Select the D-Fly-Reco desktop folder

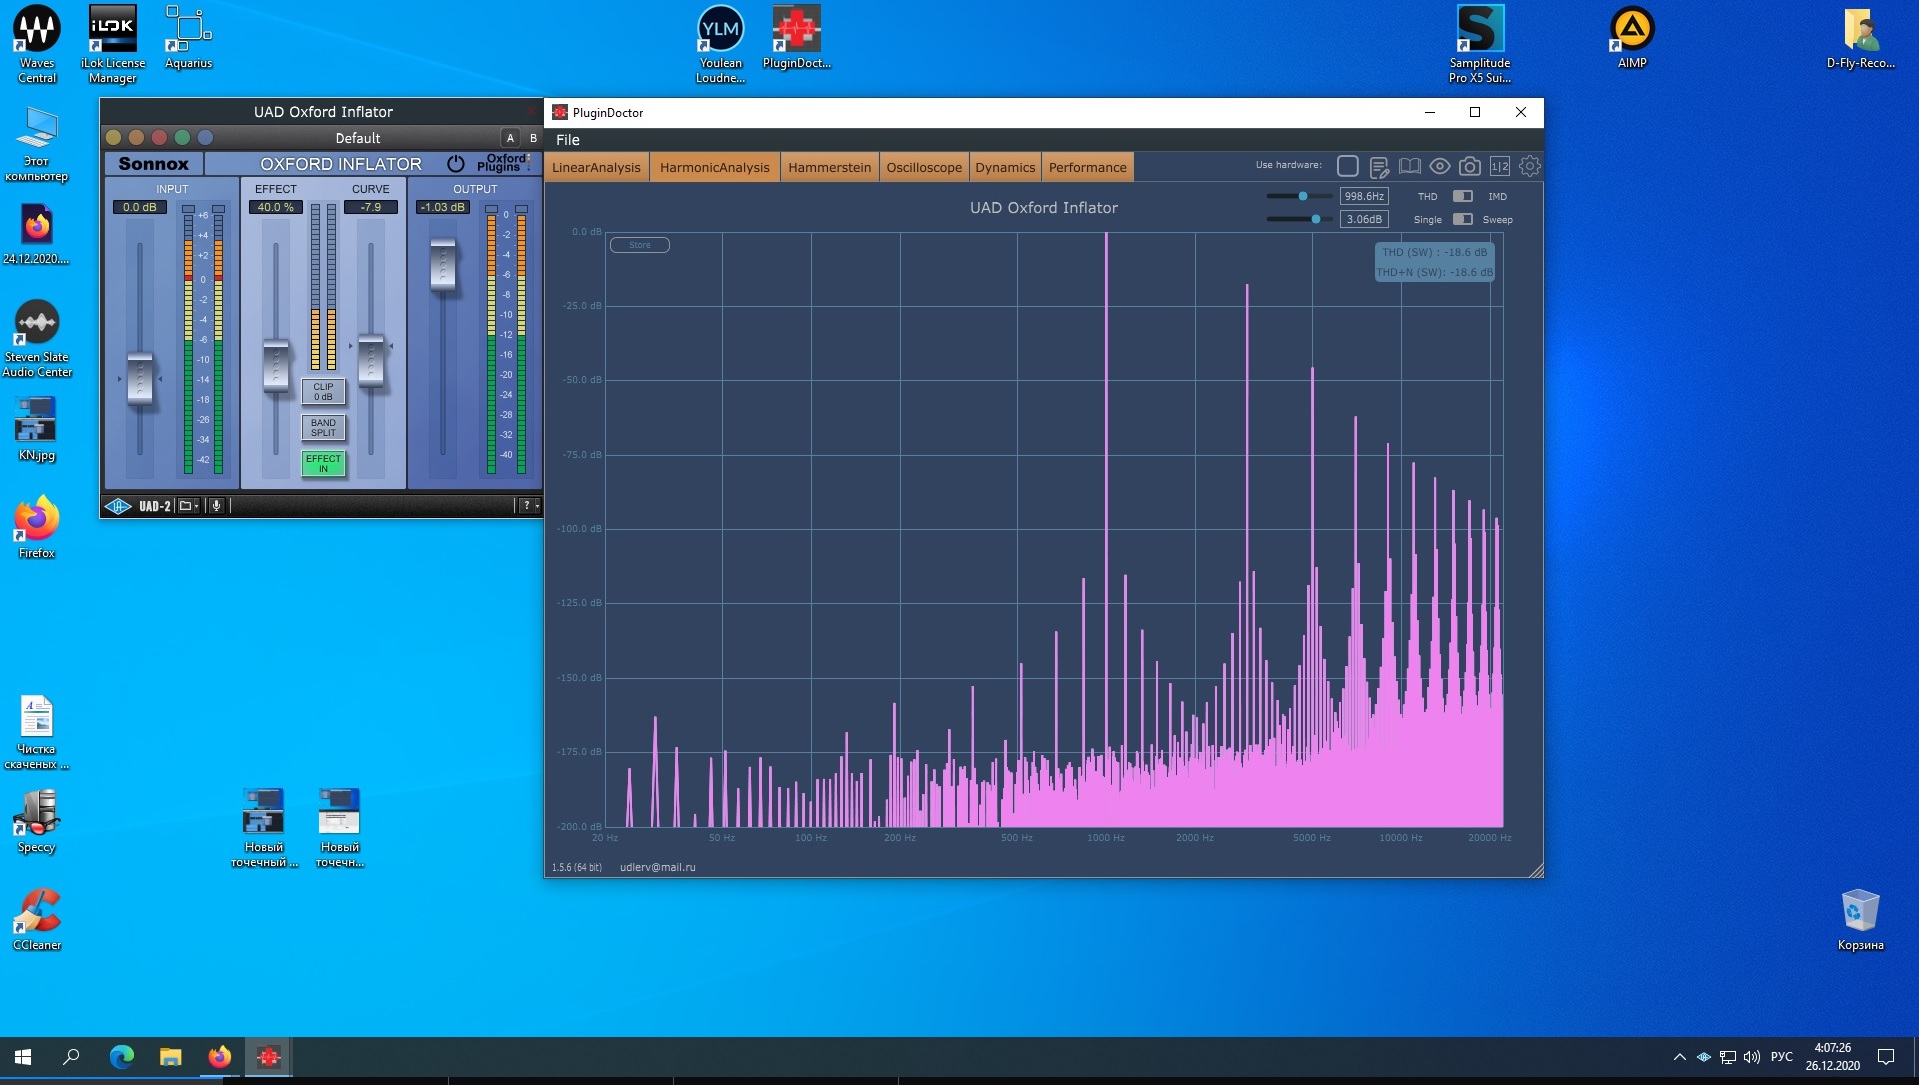tap(1860, 38)
